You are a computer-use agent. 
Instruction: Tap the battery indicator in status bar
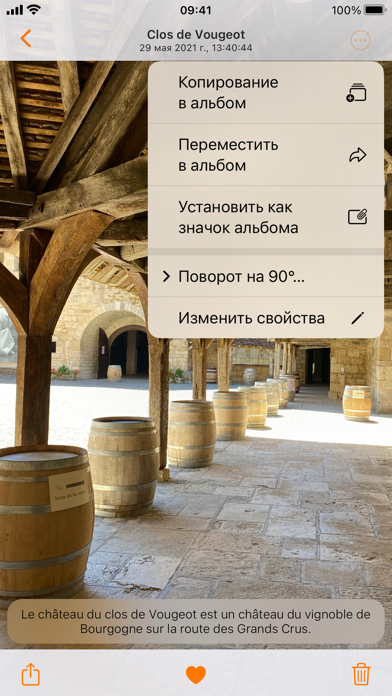375,10
